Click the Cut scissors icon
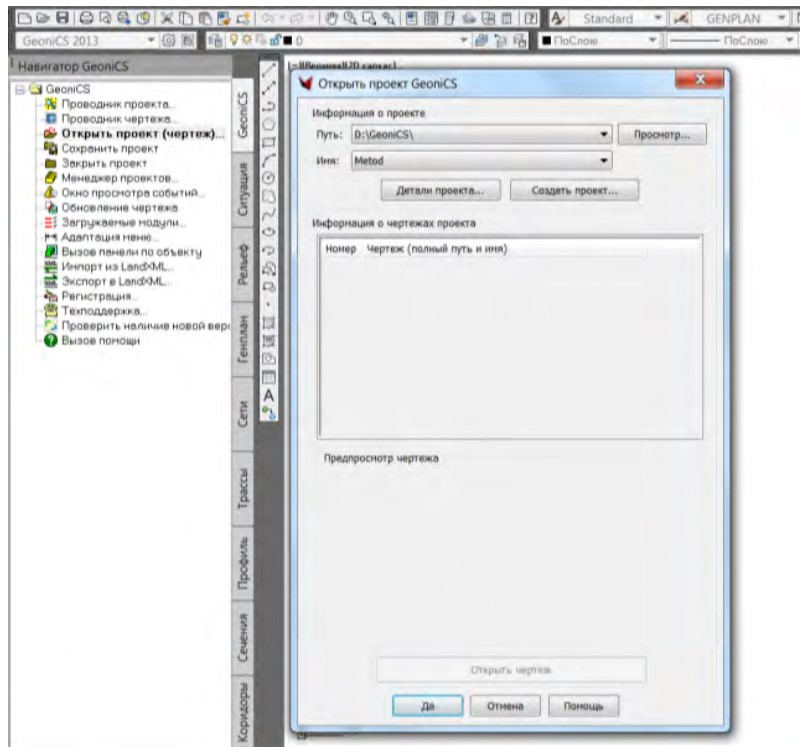This screenshot has width=810, height=747. (x=167, y=19)
